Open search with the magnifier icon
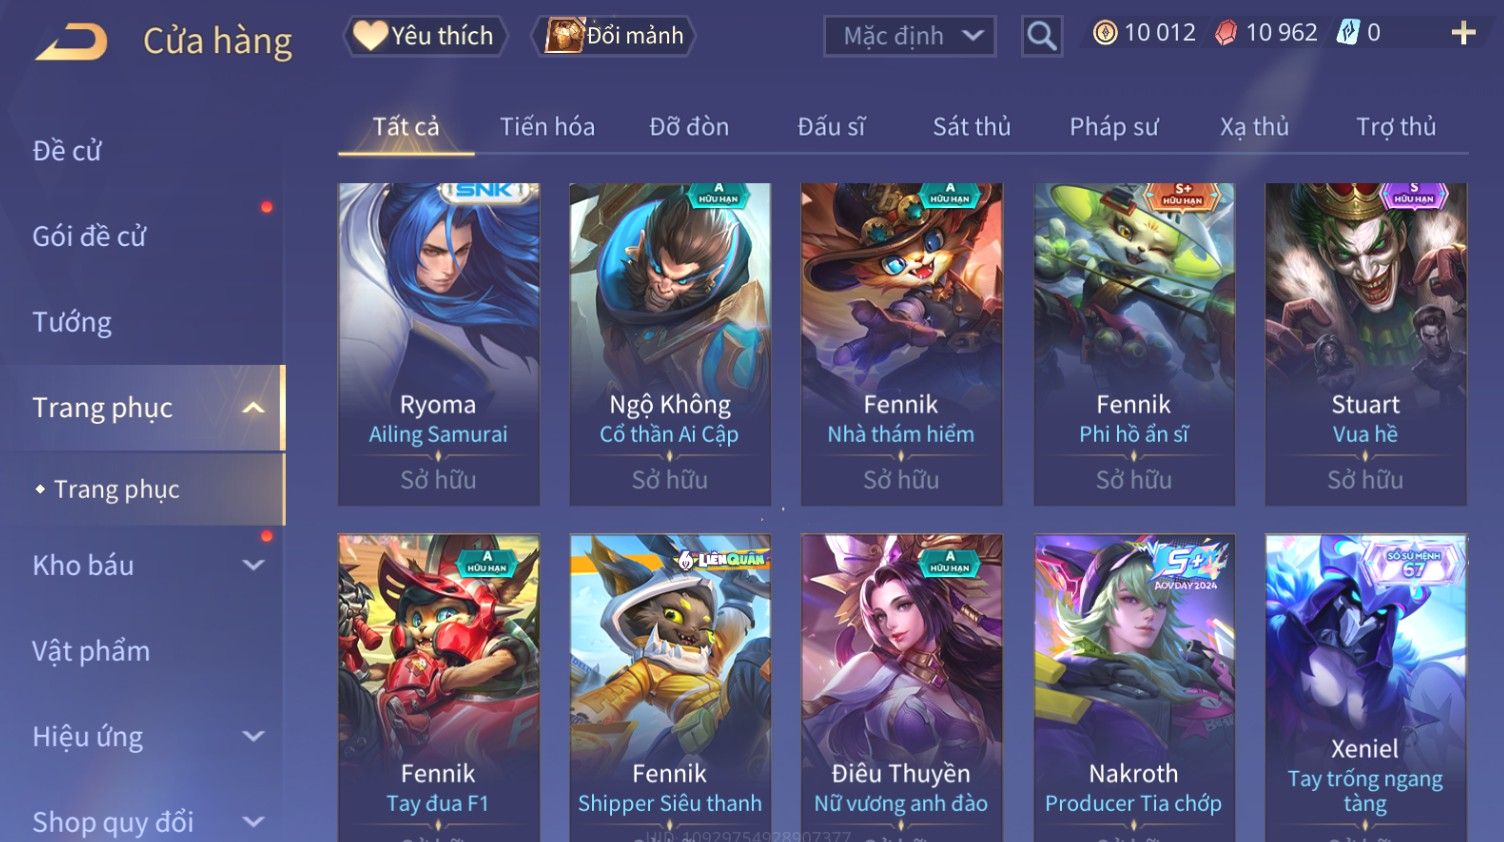1504x842 pixels. pos(1041,37)
